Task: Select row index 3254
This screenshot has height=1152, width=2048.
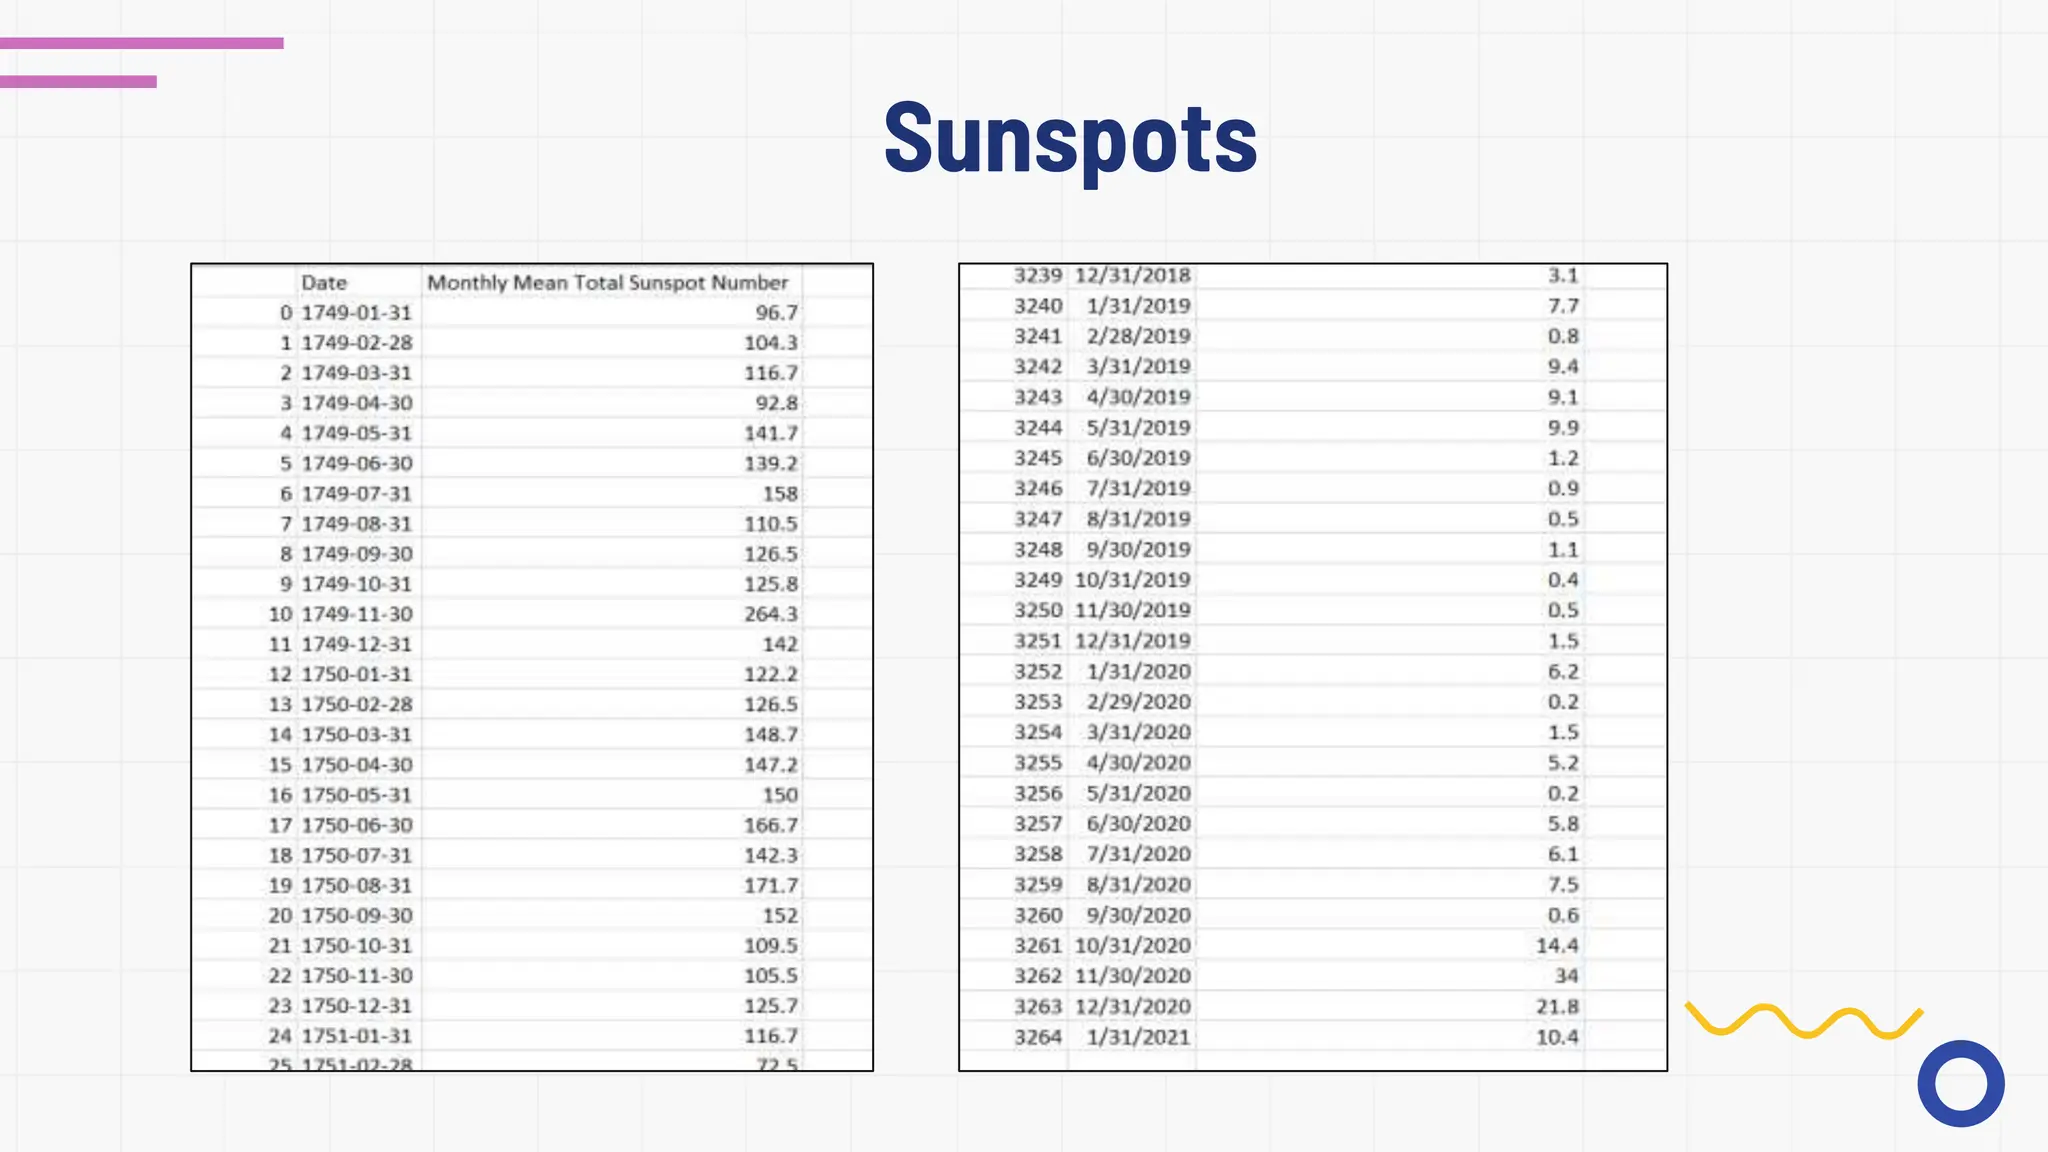Action: click(1038, 732)
